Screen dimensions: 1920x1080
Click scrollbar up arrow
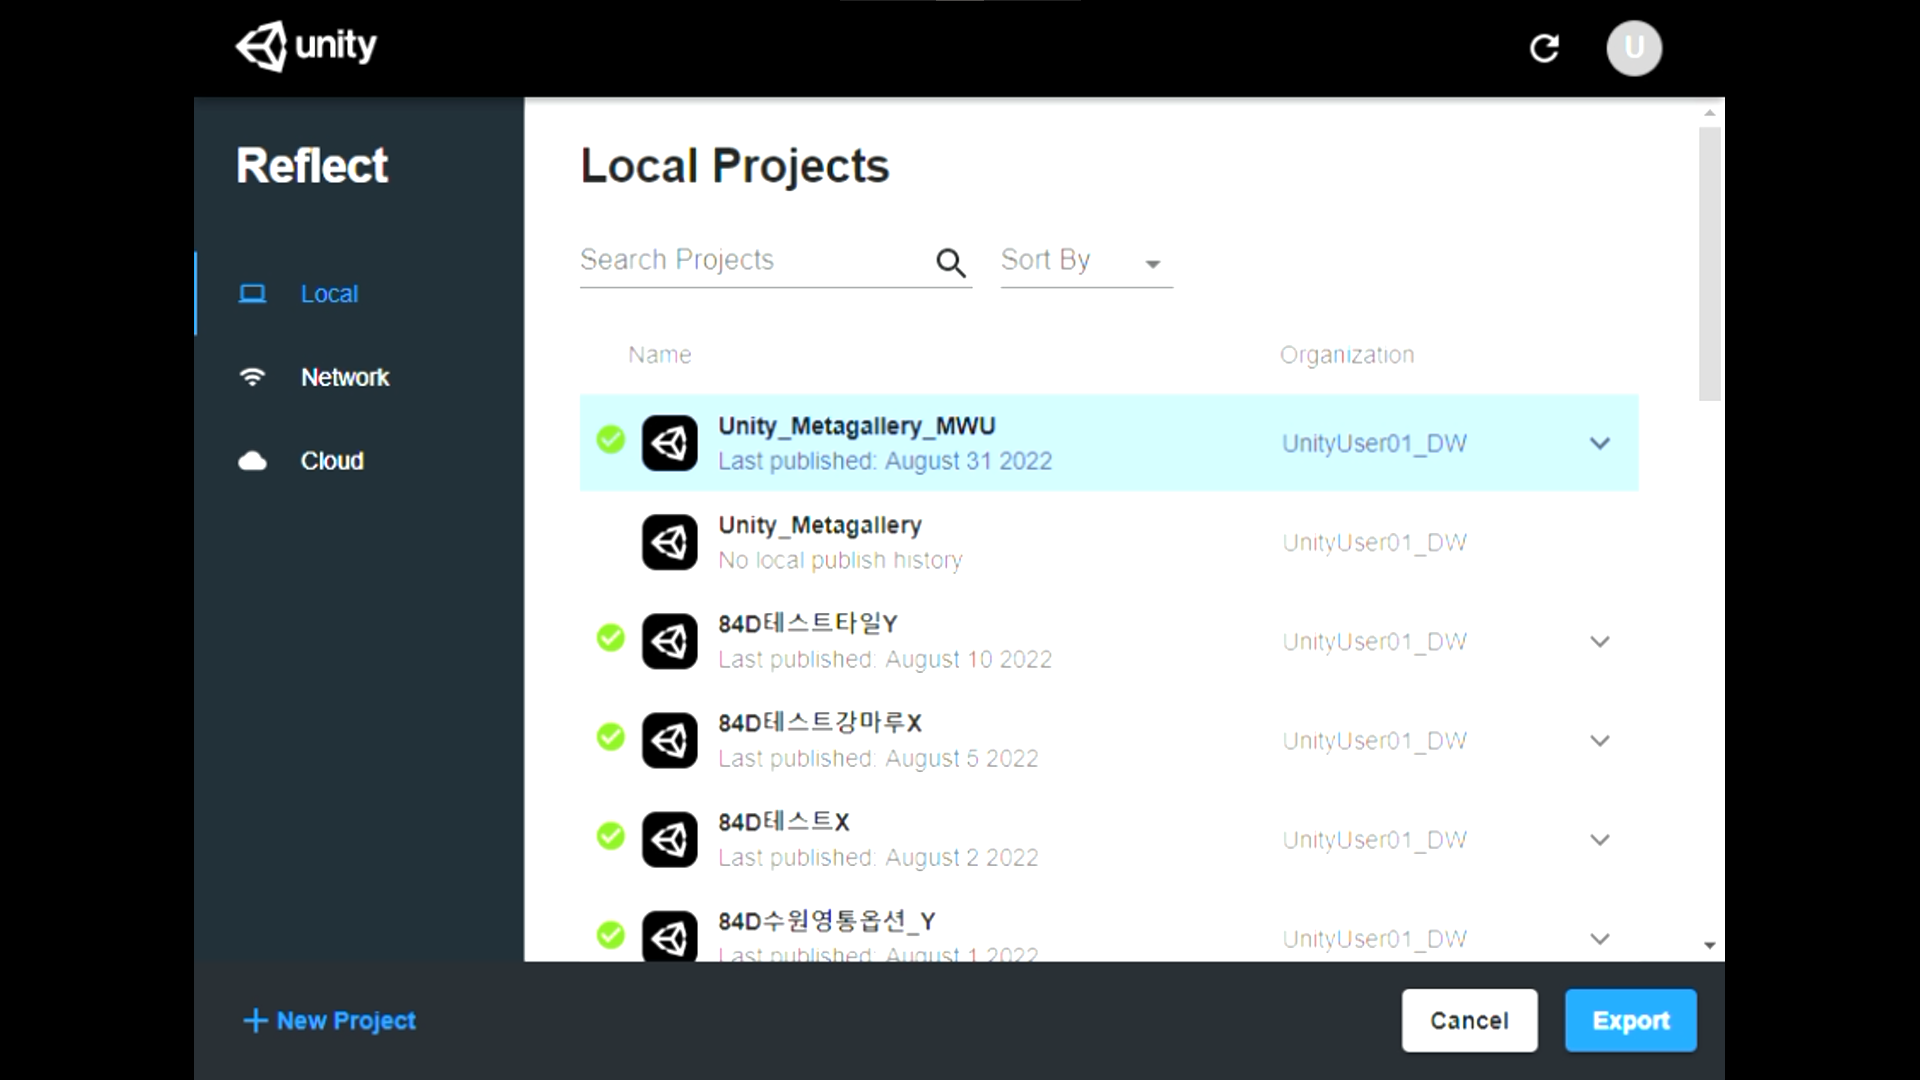pyautogui.click(x=1709, y=112)
